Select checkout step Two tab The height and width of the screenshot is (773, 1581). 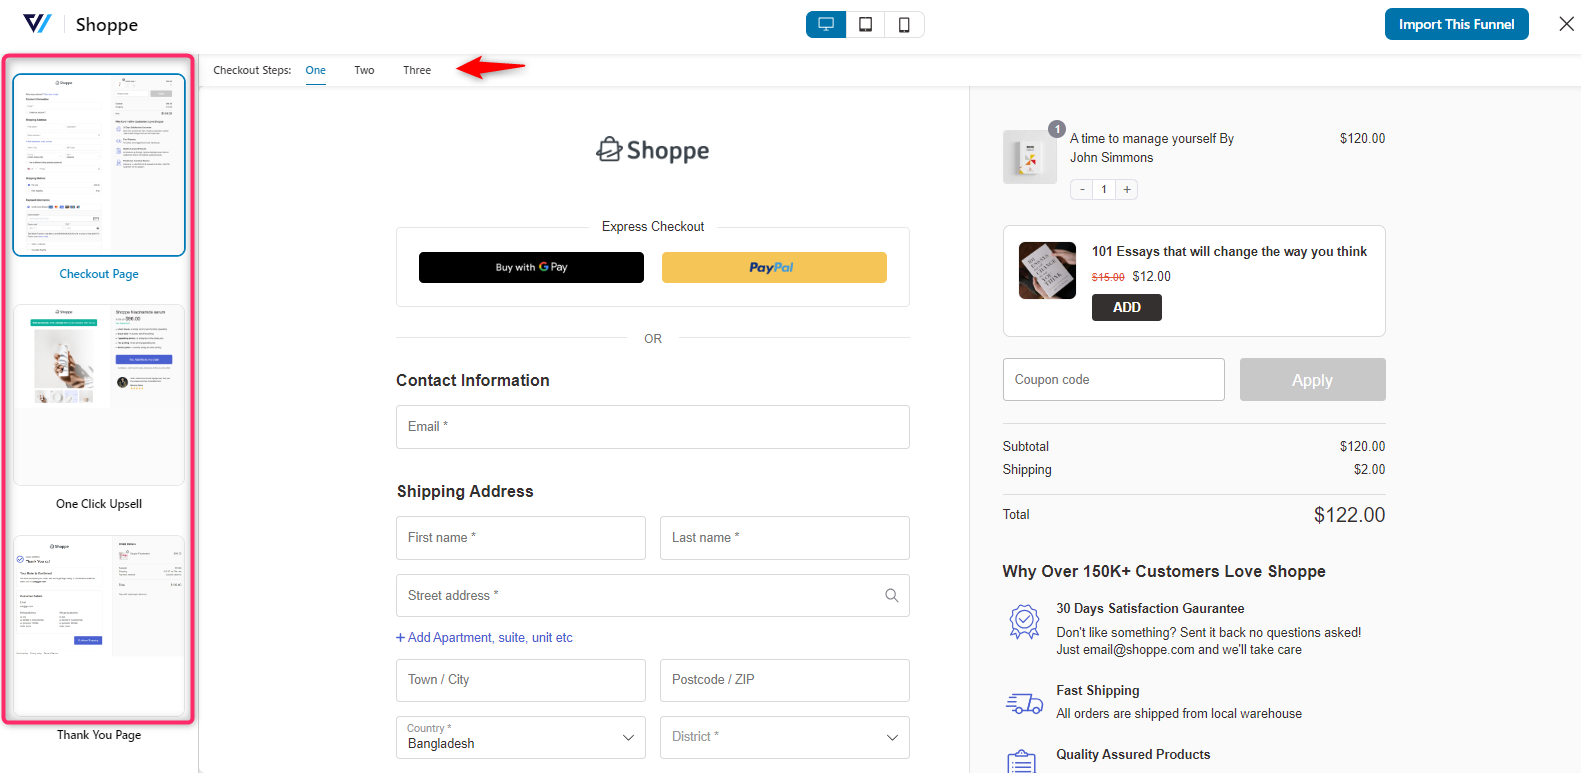point(364,70)
